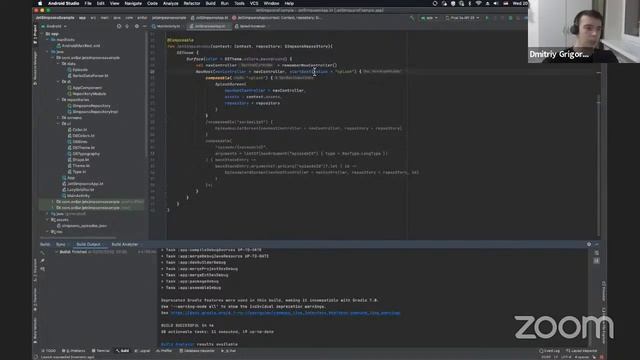This screenshot has width=640, height=360.
Task: Open the Event Log
Action: [549, 351]
